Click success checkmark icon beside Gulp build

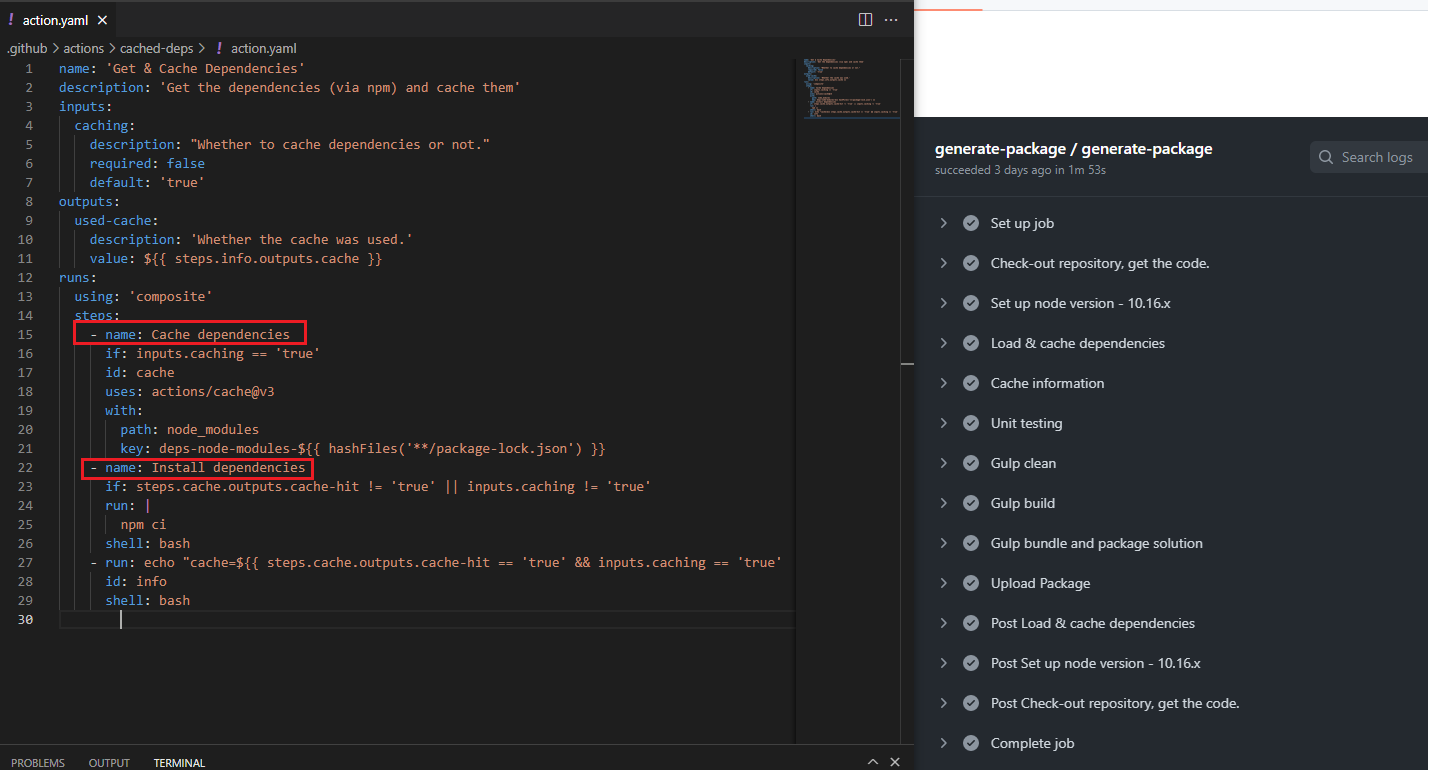(970, 503)
